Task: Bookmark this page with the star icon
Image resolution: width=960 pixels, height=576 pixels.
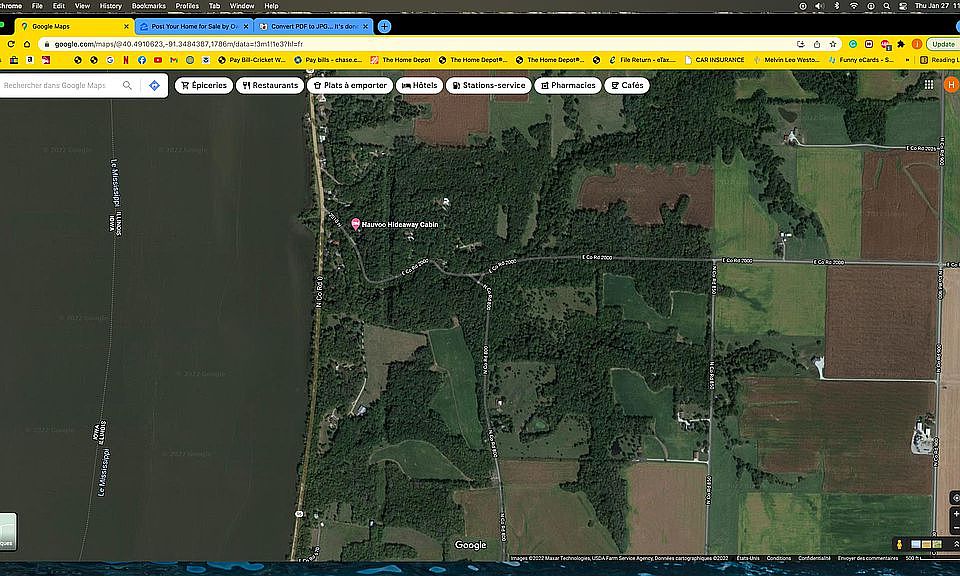Action: tap(833, 44)
